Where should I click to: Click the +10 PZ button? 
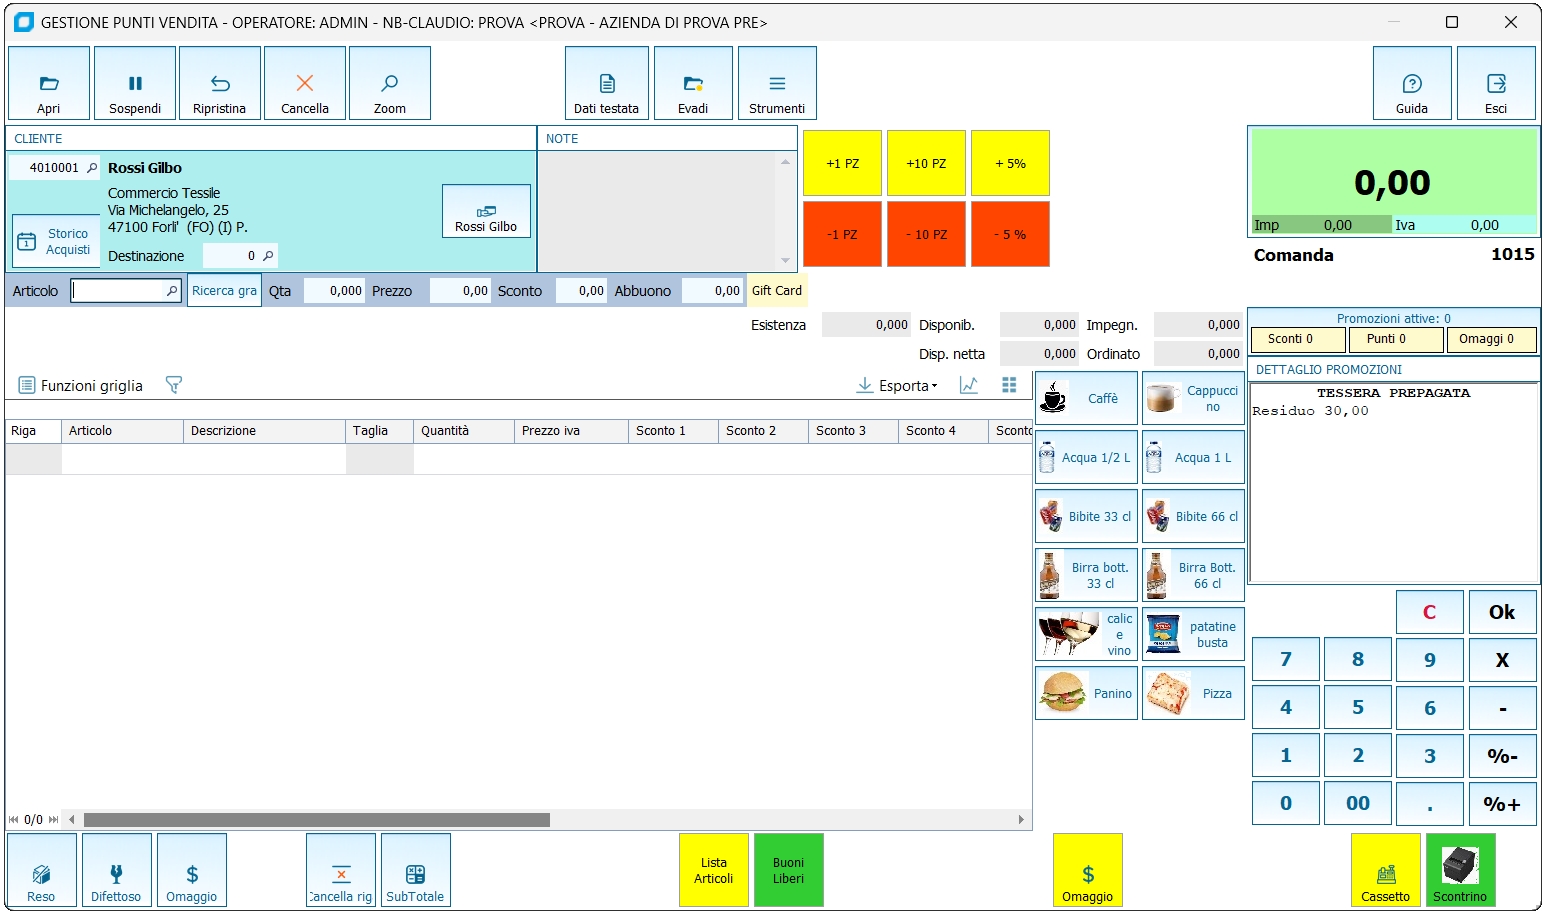(926, 163)
